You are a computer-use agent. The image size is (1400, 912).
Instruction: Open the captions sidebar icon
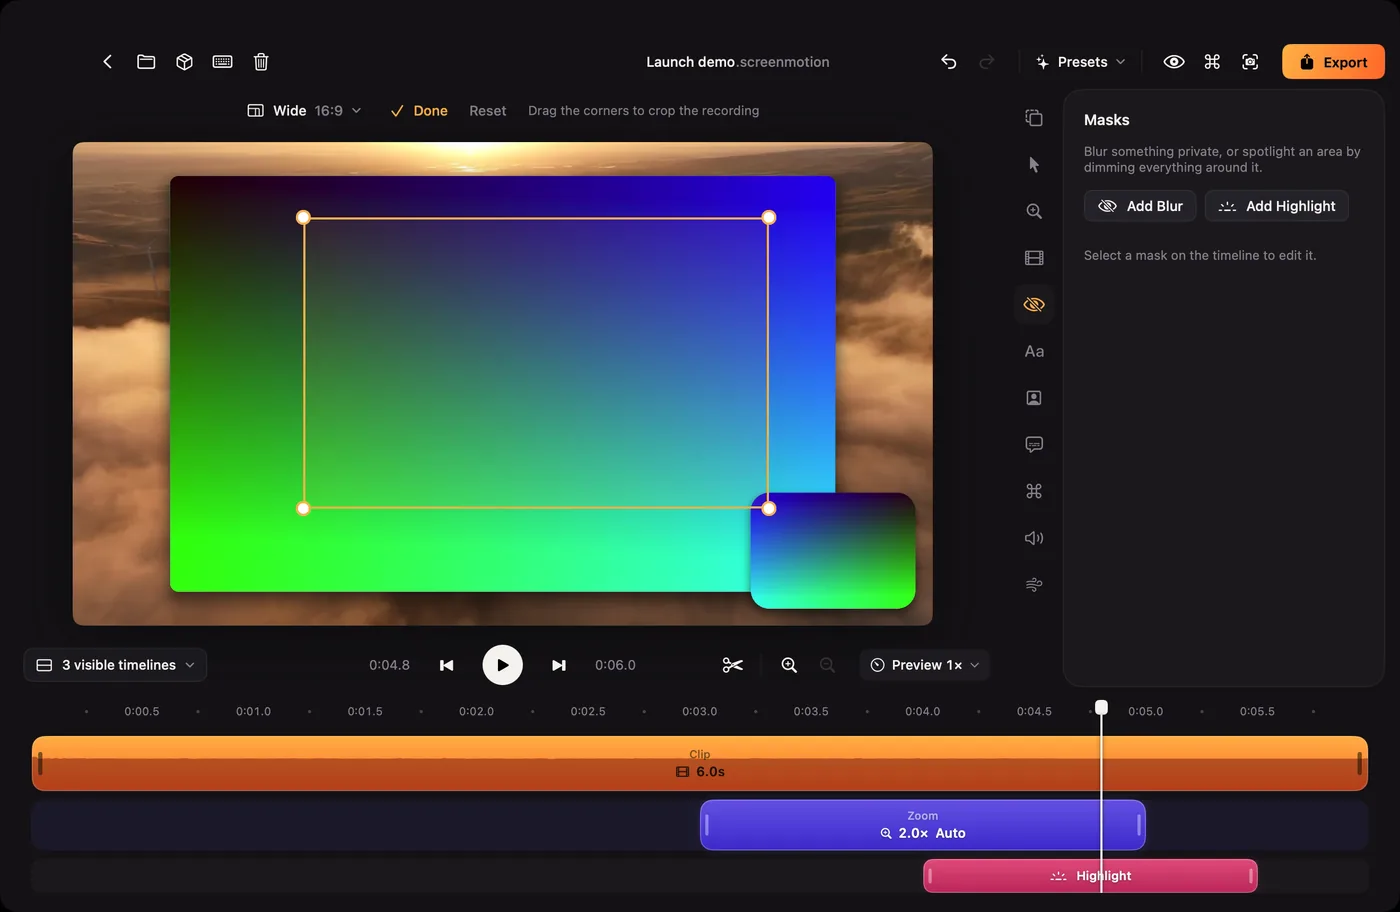[1034, 444]
